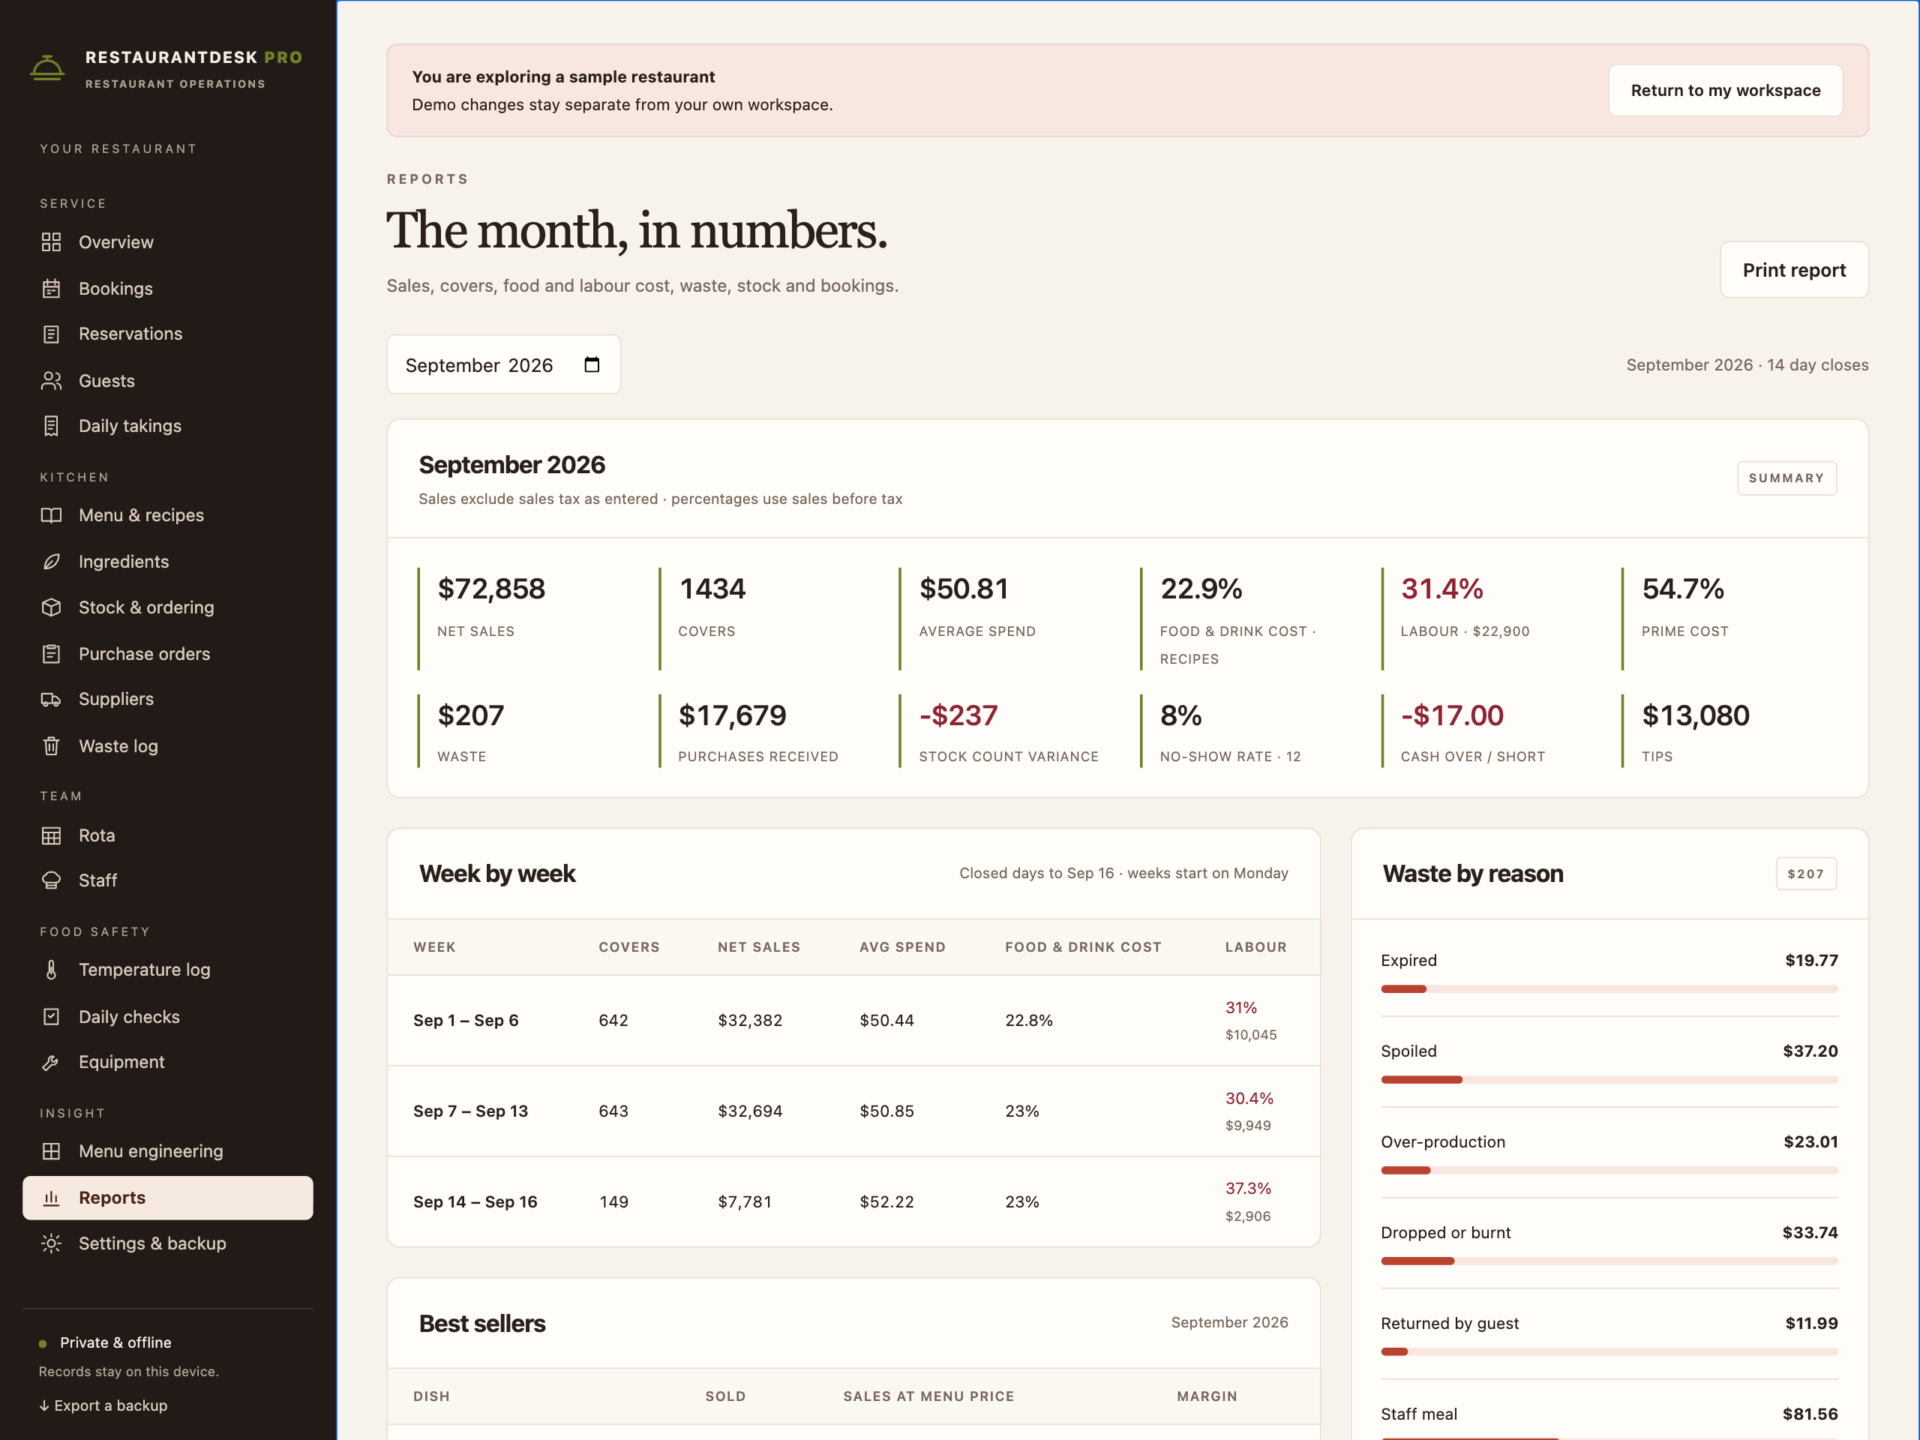
Task: Click the Sep 7 – Sep 13 week row
Action: [853, 1111]
